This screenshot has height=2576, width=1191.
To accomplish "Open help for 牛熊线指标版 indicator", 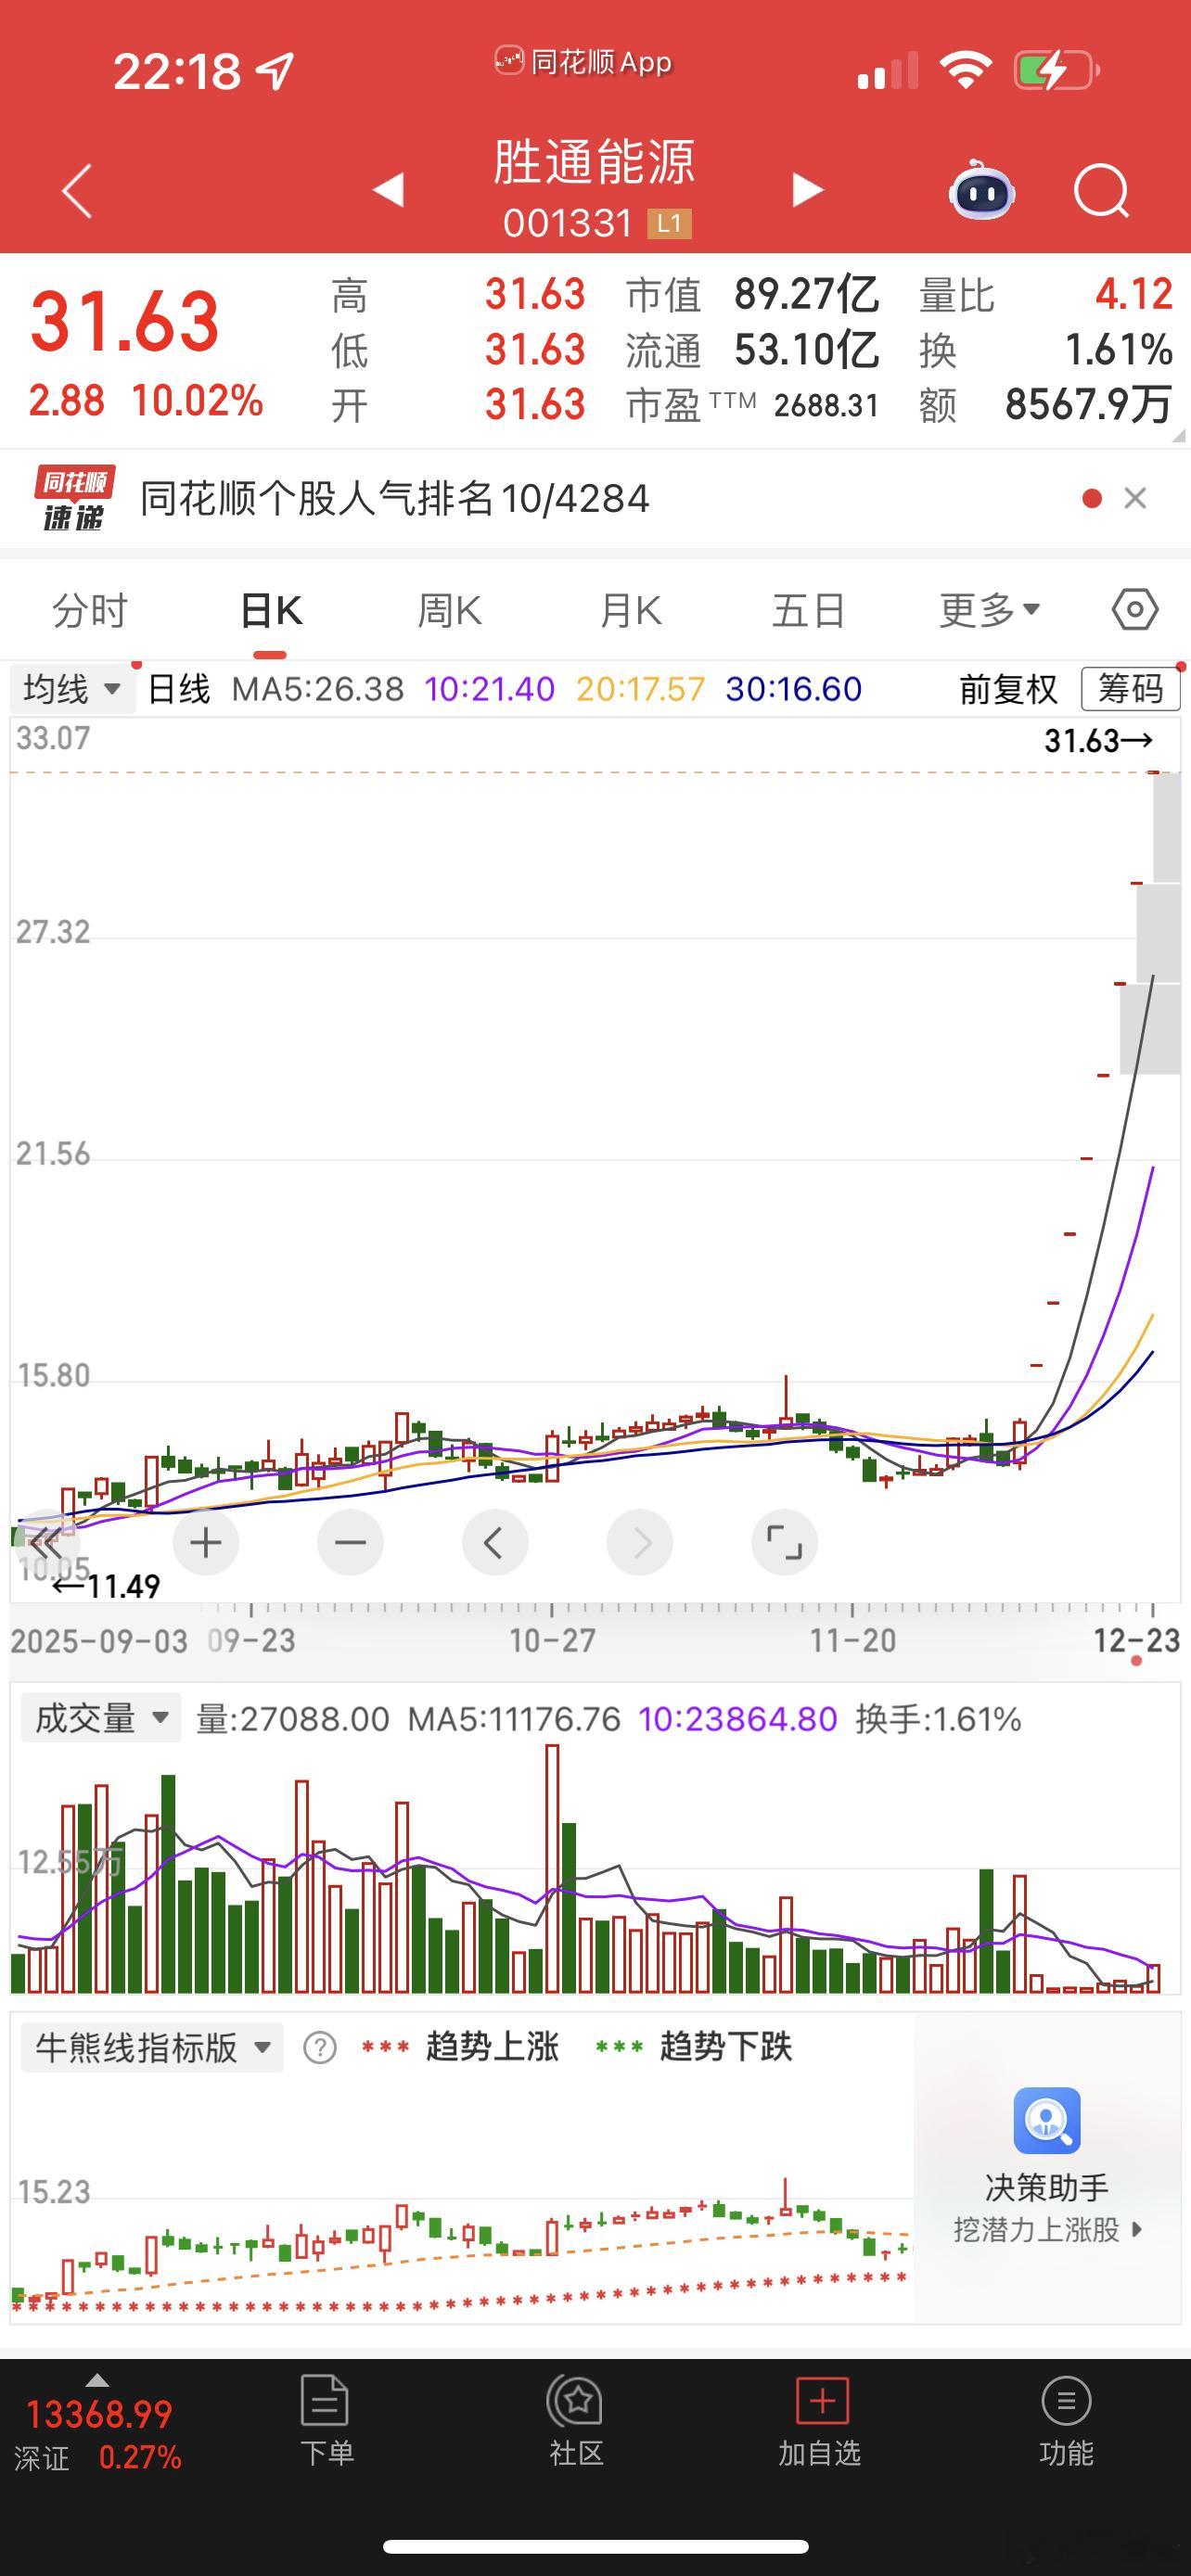I will tap(320, 2048).
